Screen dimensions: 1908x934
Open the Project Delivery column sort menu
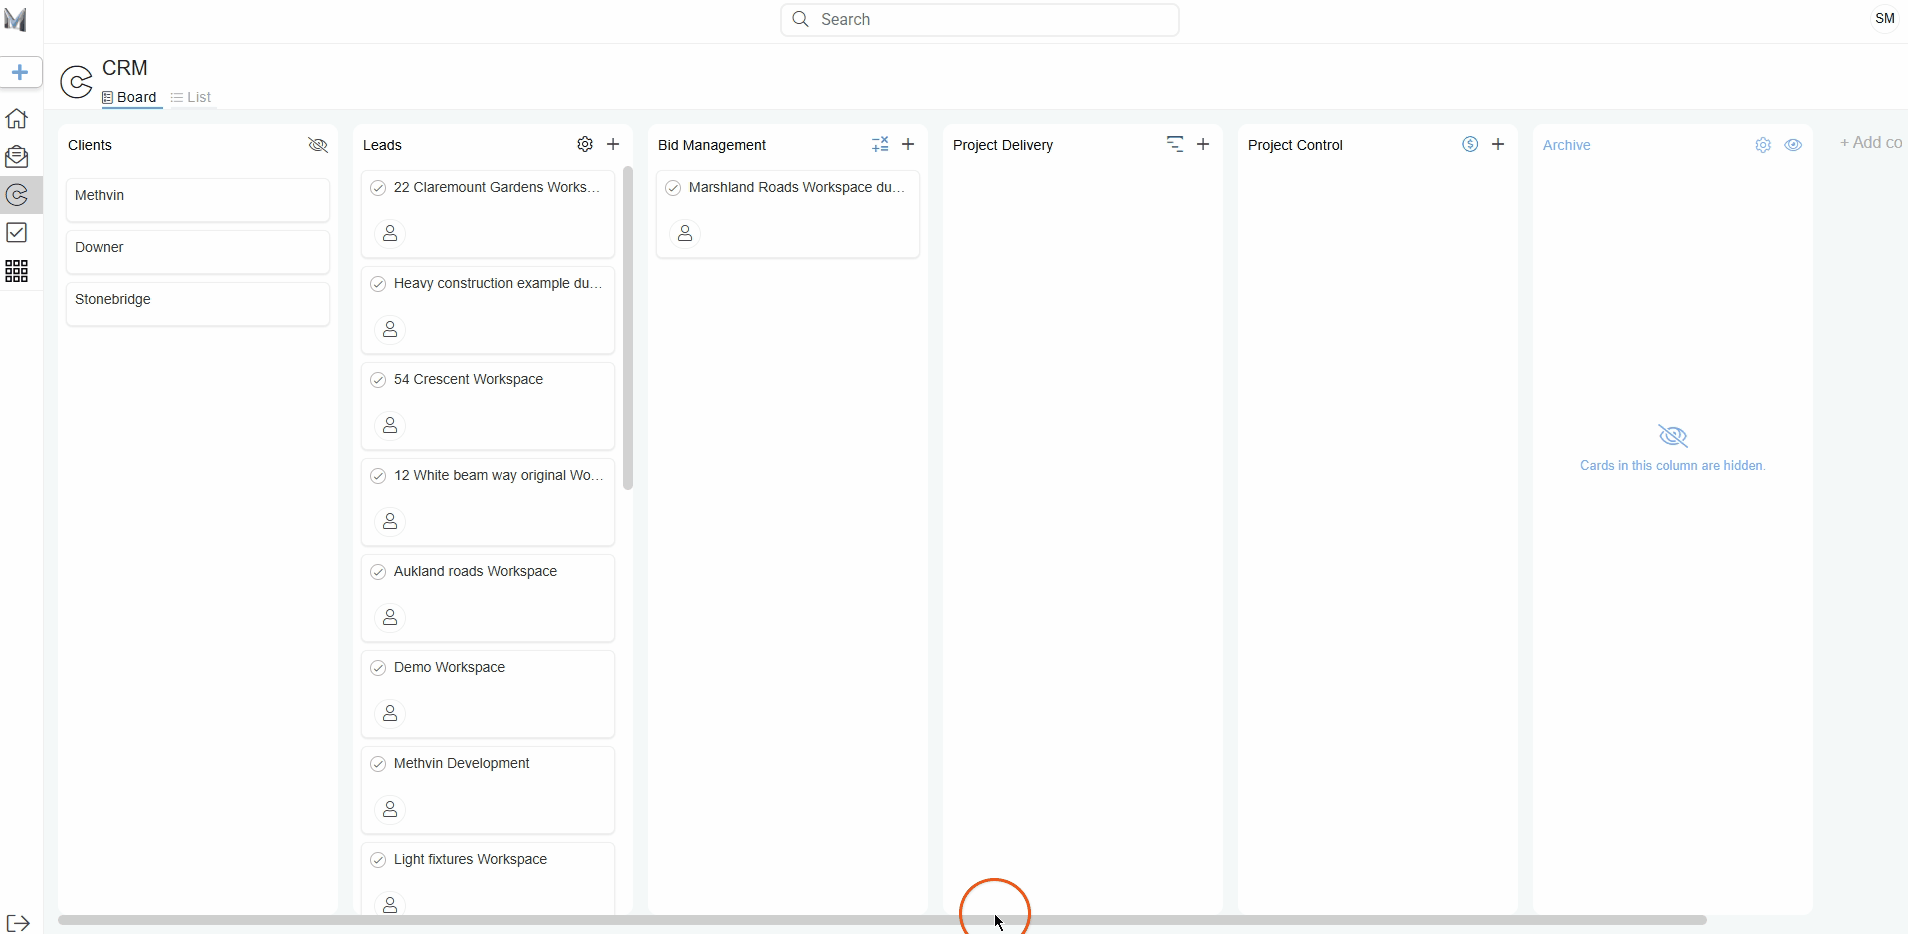(x=1175, y=144)
